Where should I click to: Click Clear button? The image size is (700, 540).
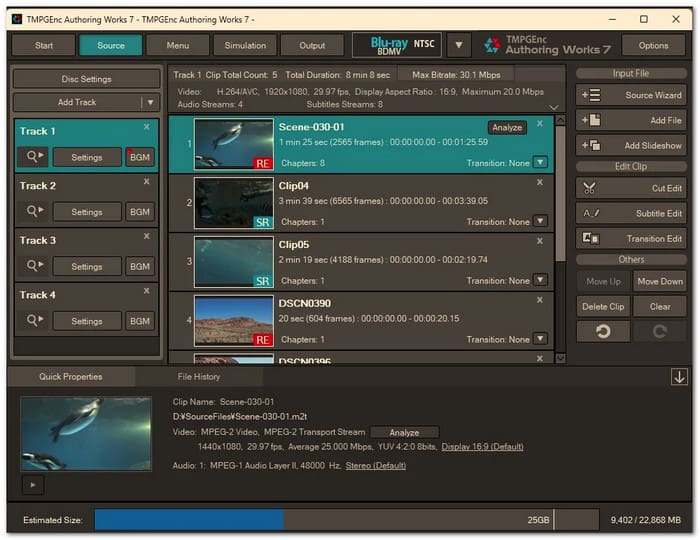click(x=659, y=307)
